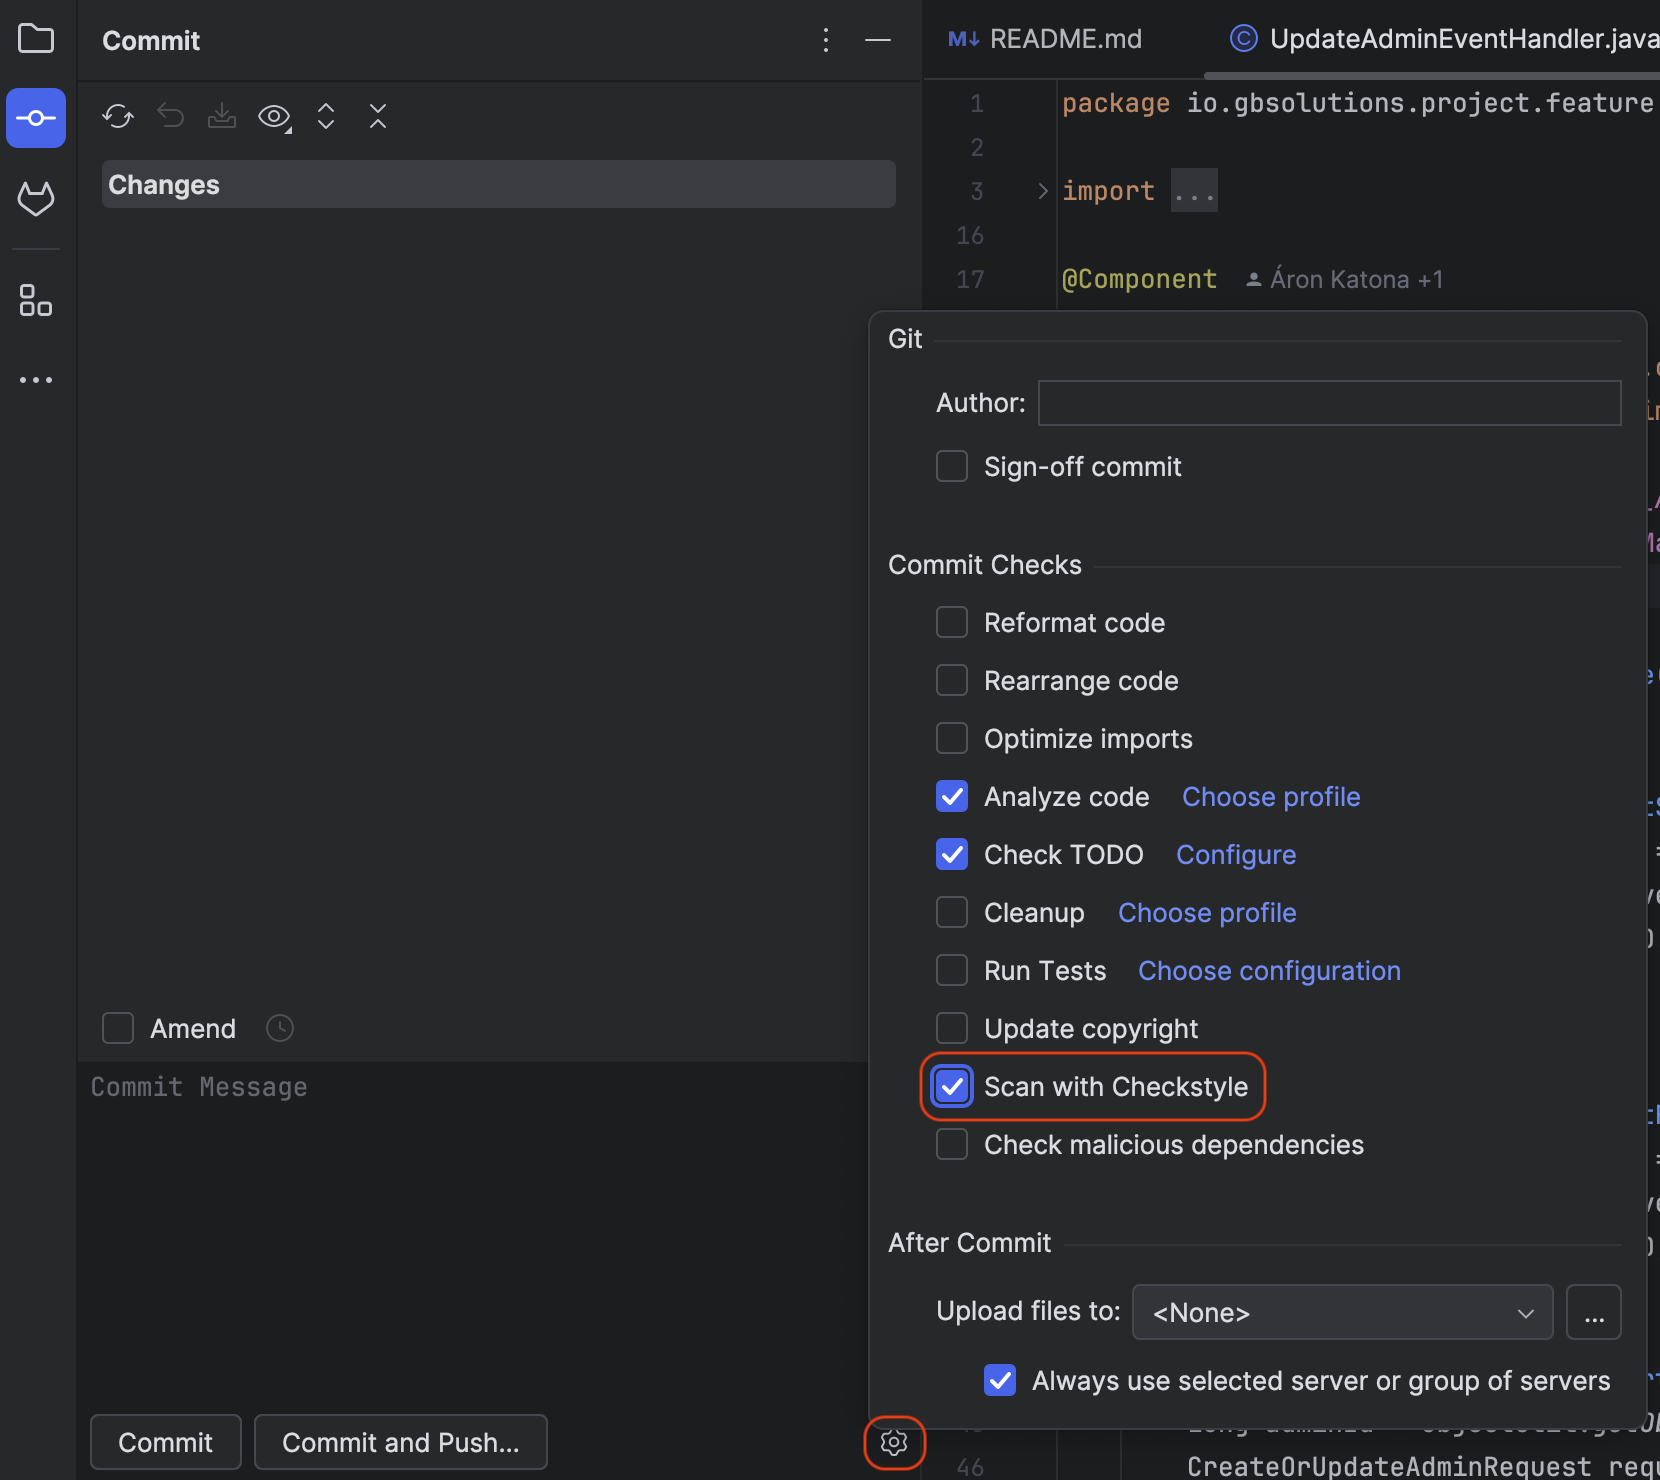Click the Changes node header
This screenshot has height=1480, width=1660.
click(498, 184)
